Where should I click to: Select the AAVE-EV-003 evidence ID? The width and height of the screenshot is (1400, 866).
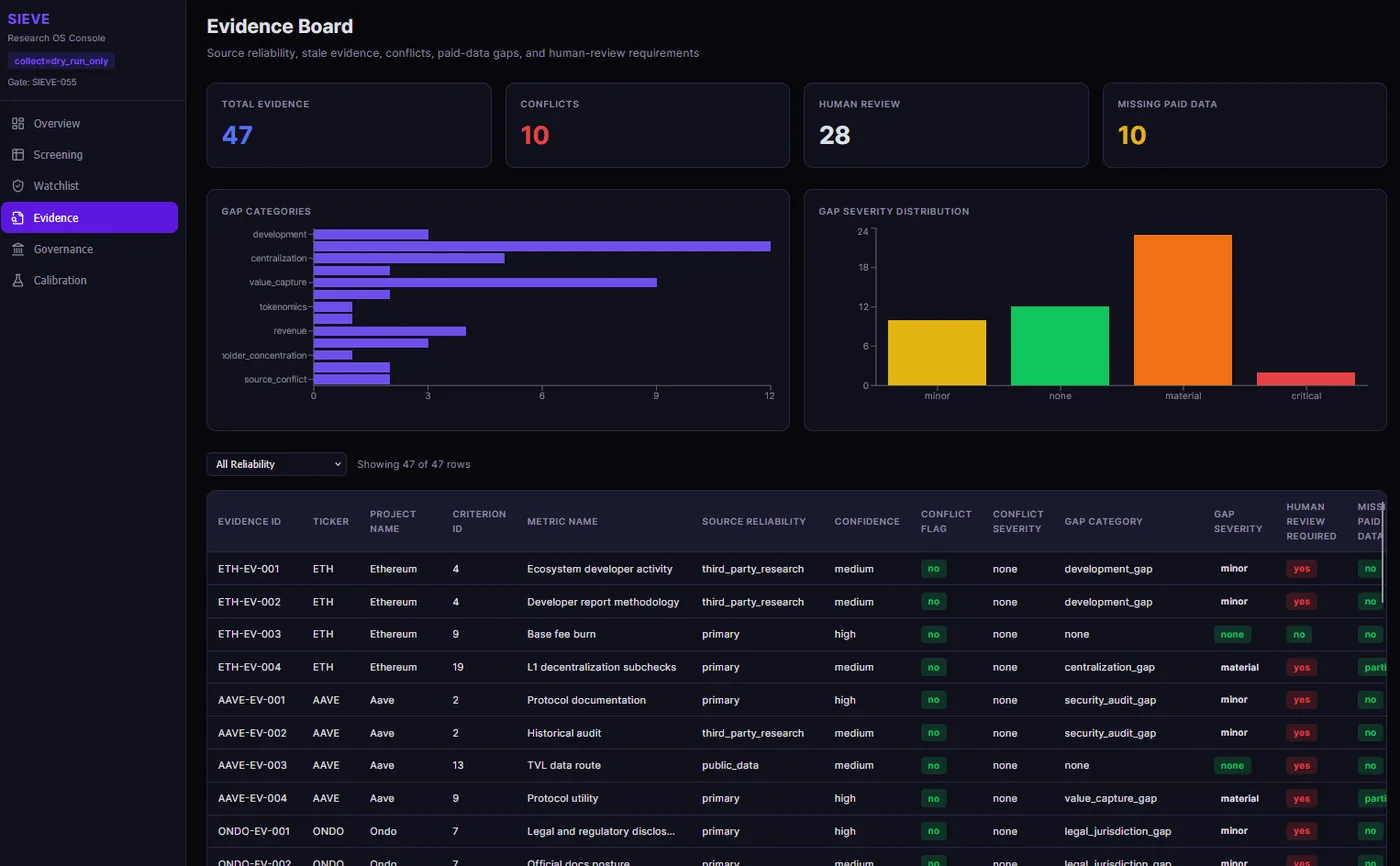click(252, 766)
